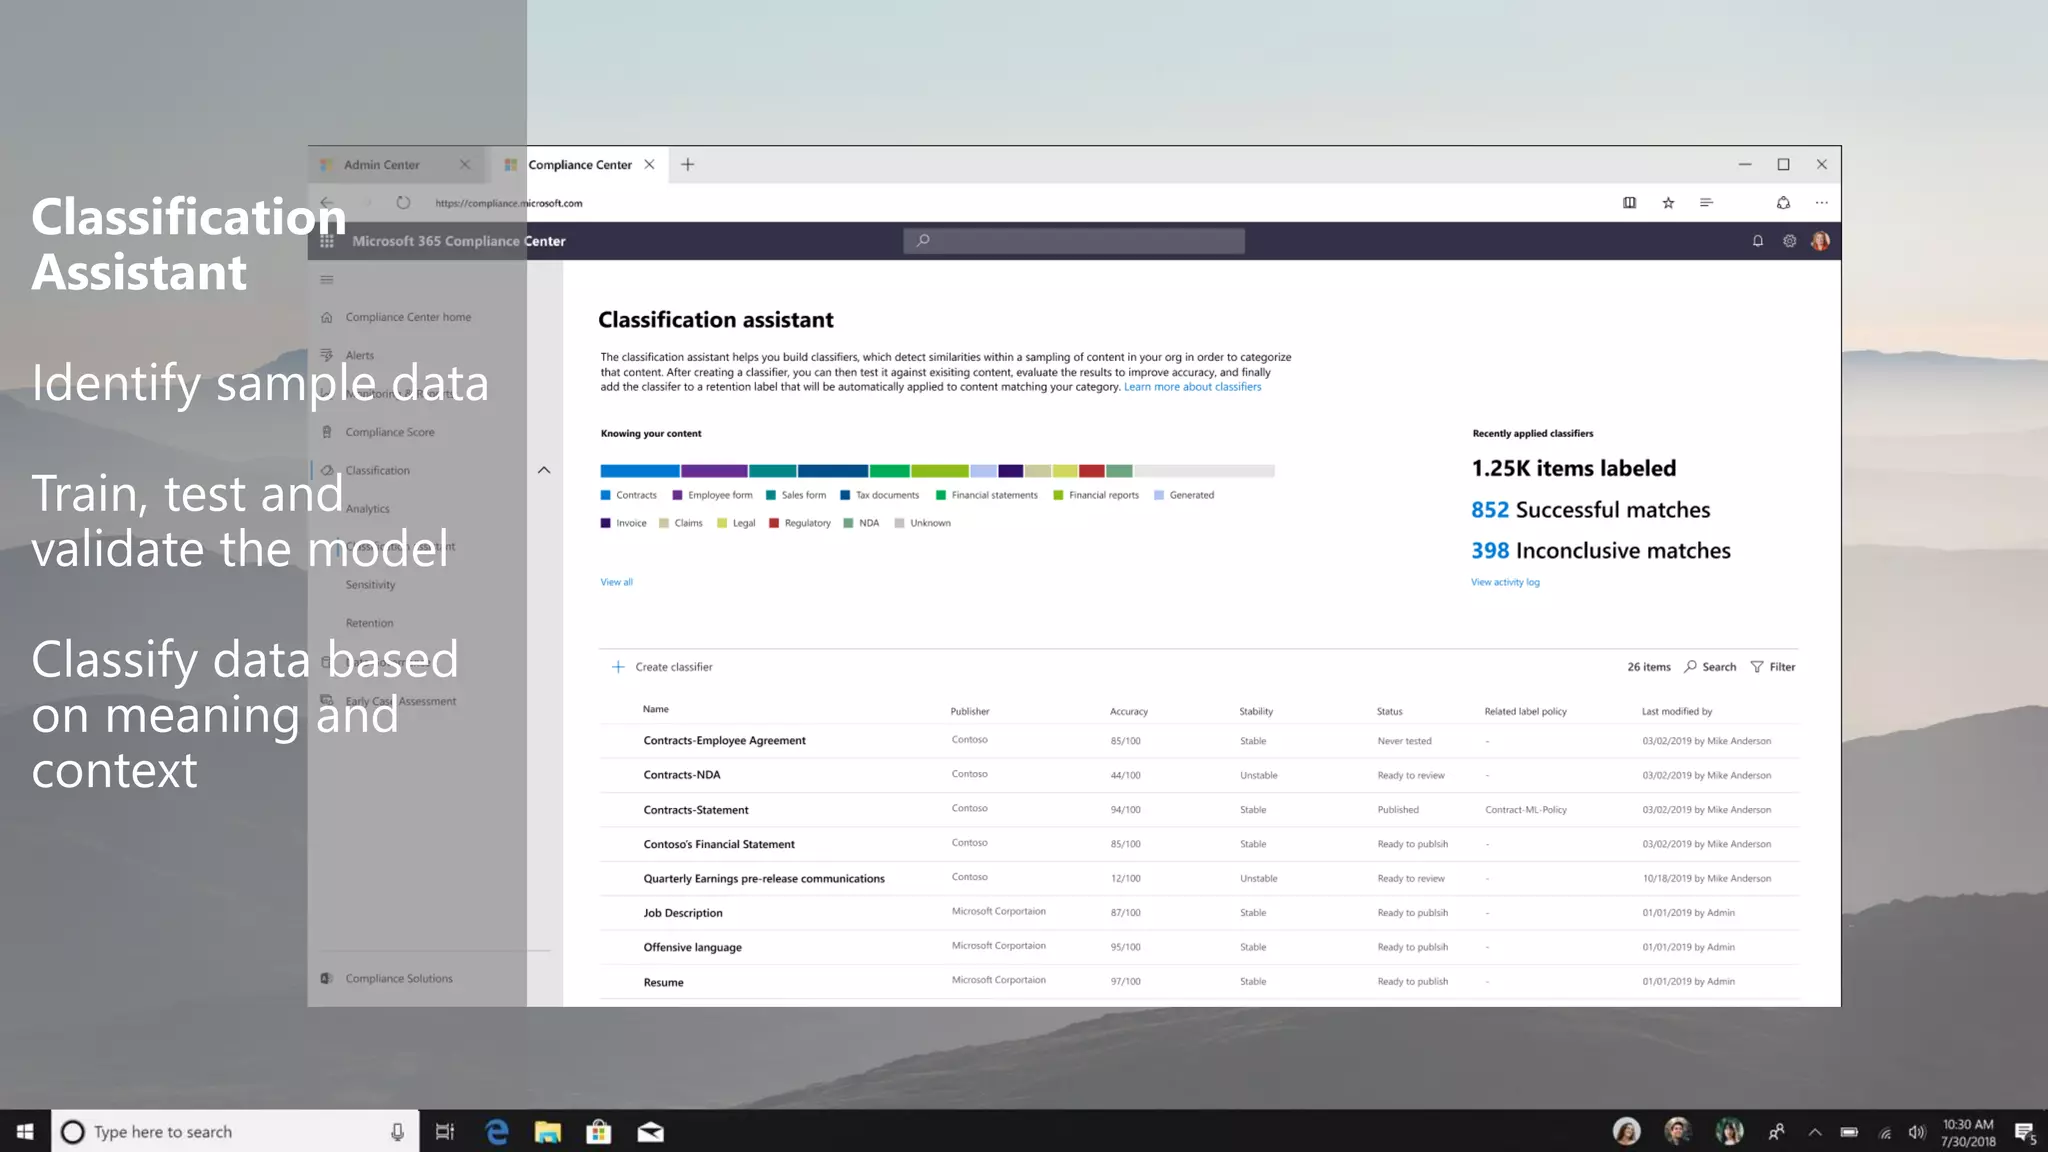Open reading view icon in browser toolbar
The height and width of the screenshot is (1152, 2048).
point(1629,203)
